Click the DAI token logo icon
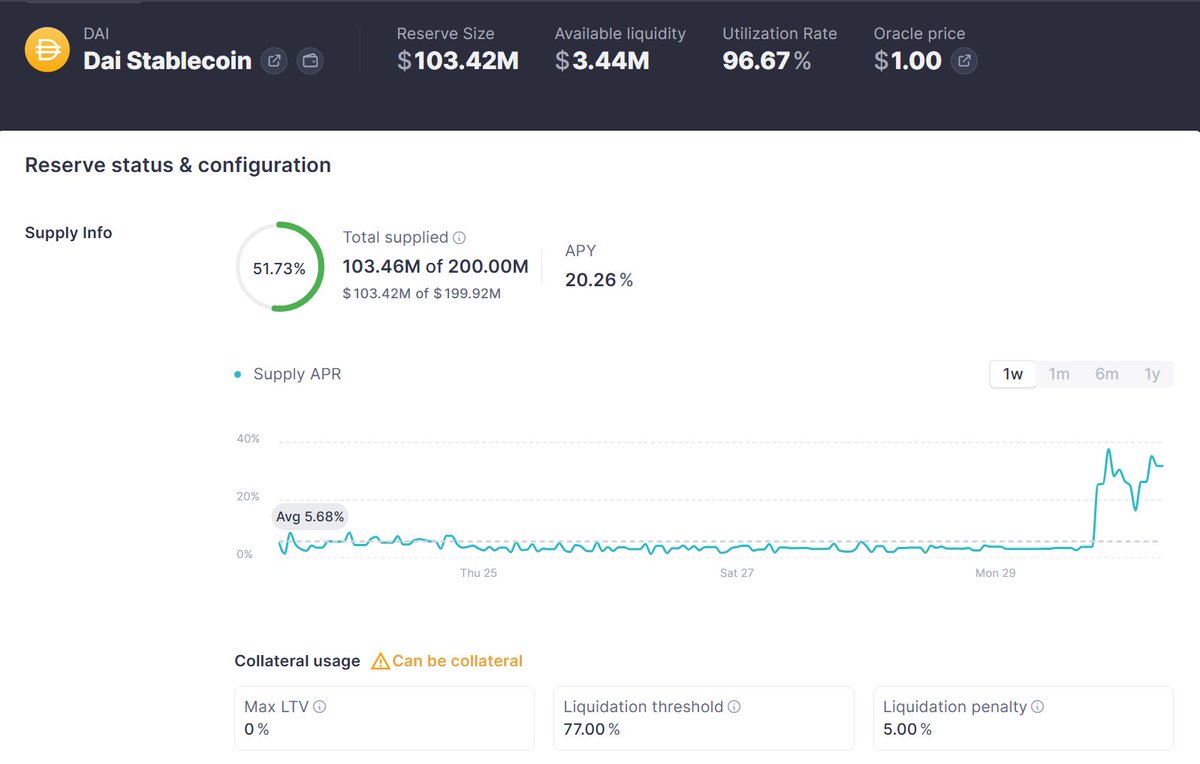The width and height of the screenshot is (1200, 764). tap(47, 50)
